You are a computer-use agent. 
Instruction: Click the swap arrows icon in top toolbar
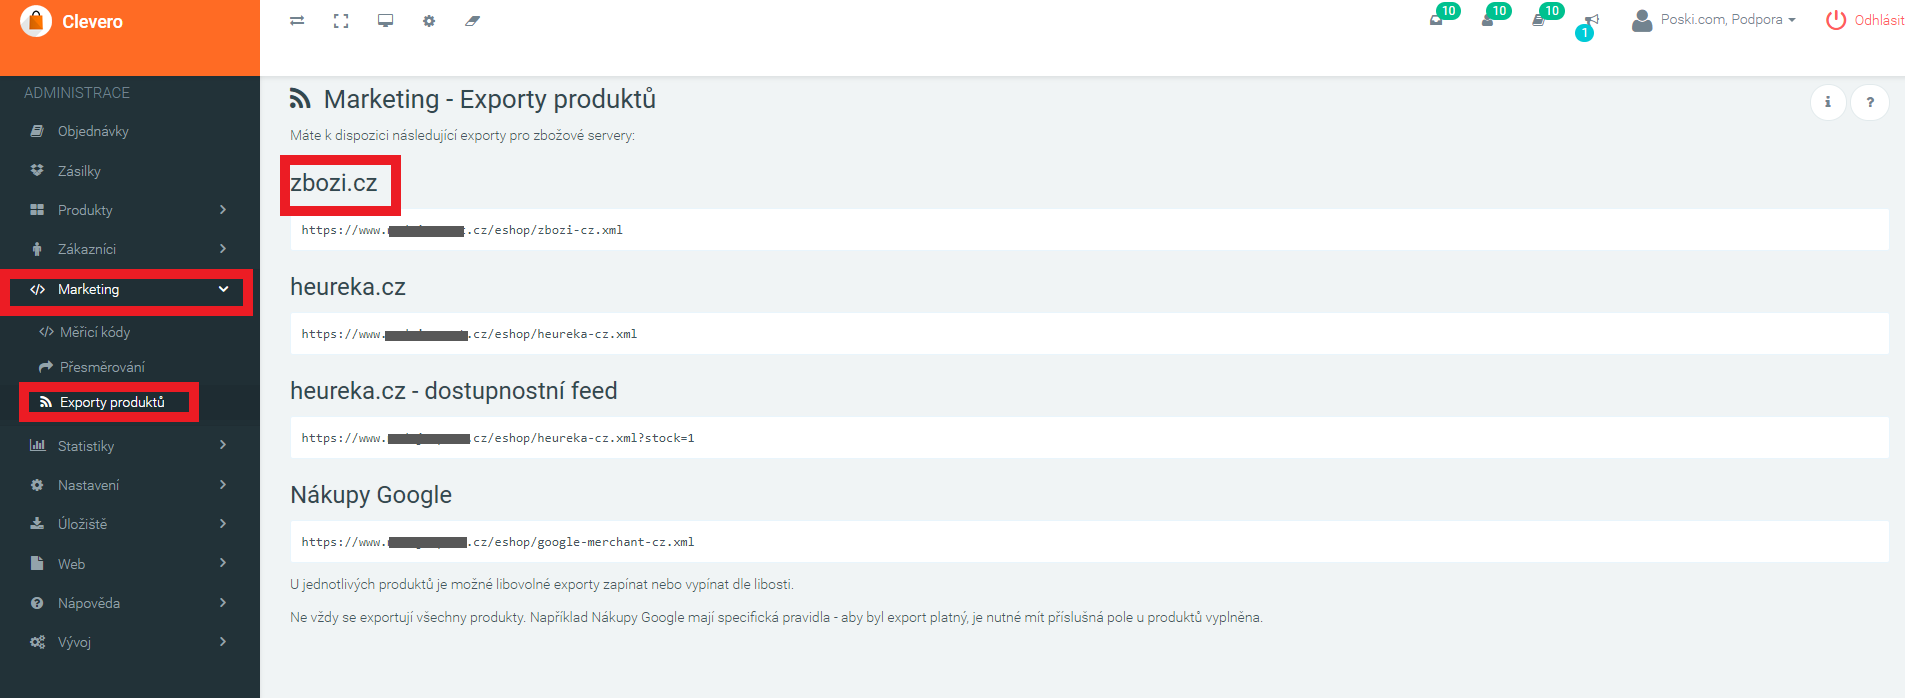297,21
